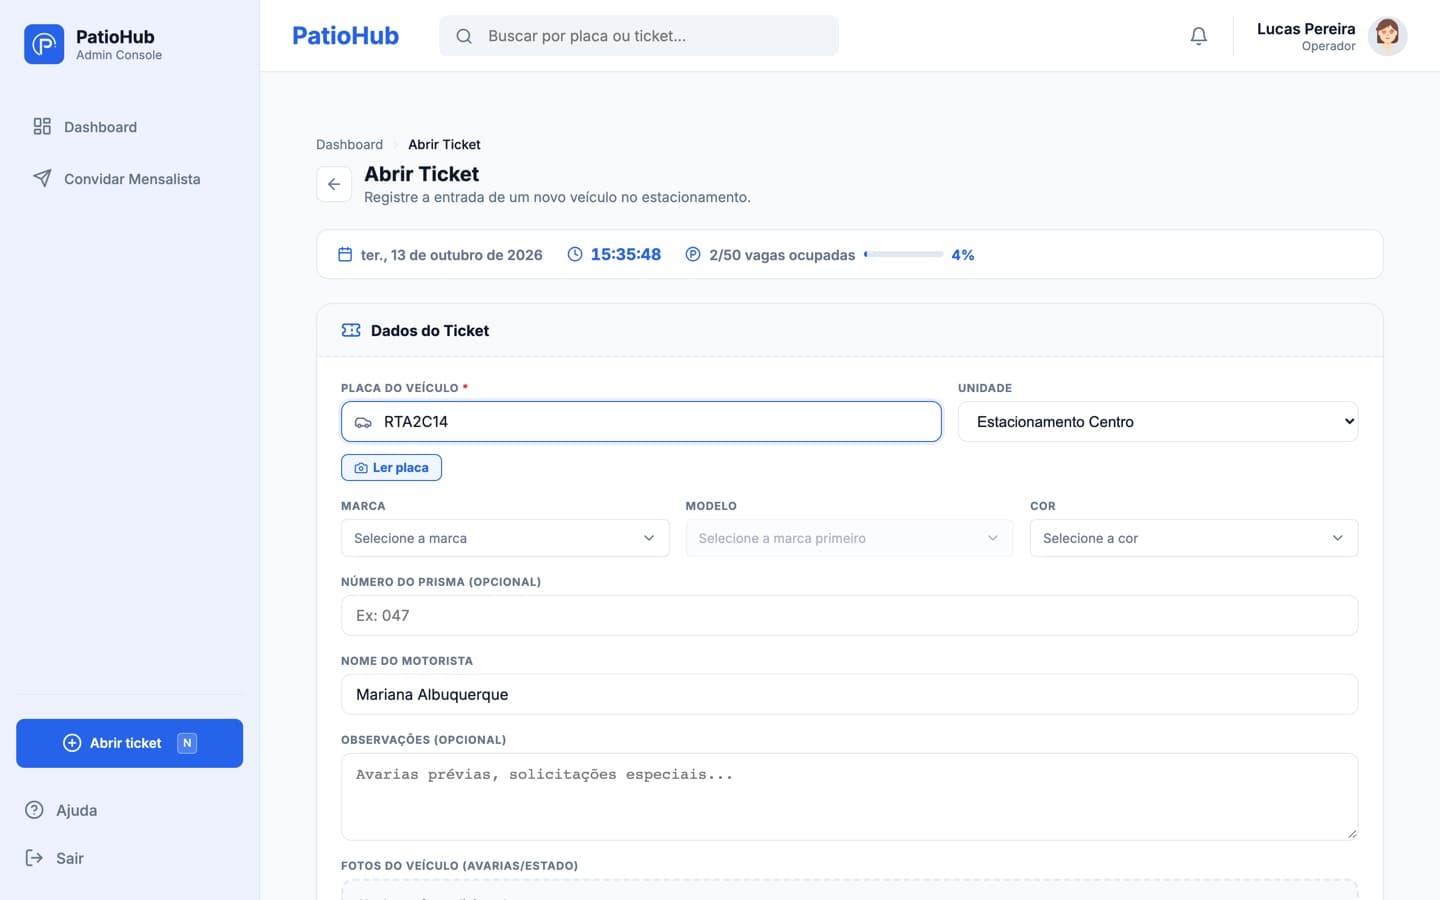The image size is (1440, 900).
Task: Click the Ajuda question mark icon
Action: click(x=34, y=810)
